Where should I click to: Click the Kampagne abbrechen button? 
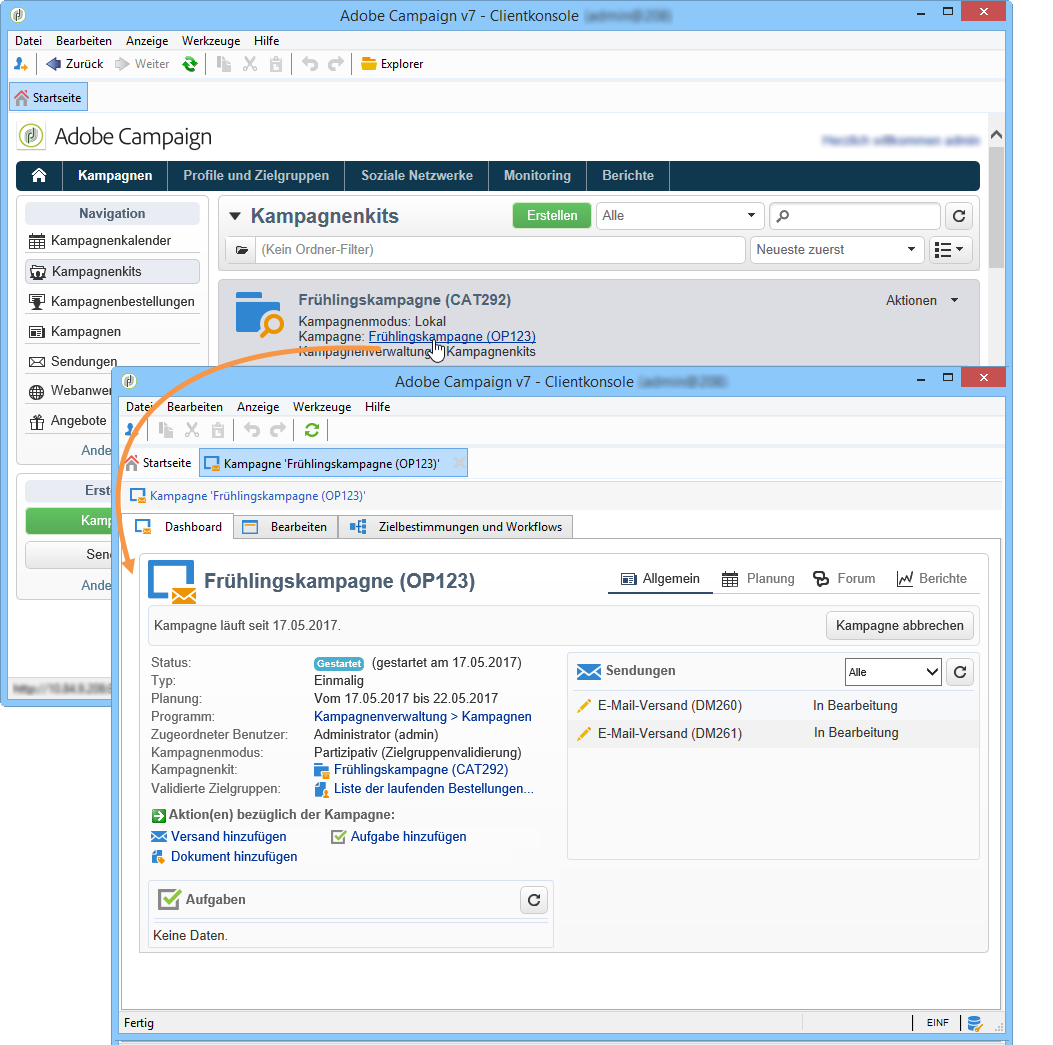(x=899, y=625)
